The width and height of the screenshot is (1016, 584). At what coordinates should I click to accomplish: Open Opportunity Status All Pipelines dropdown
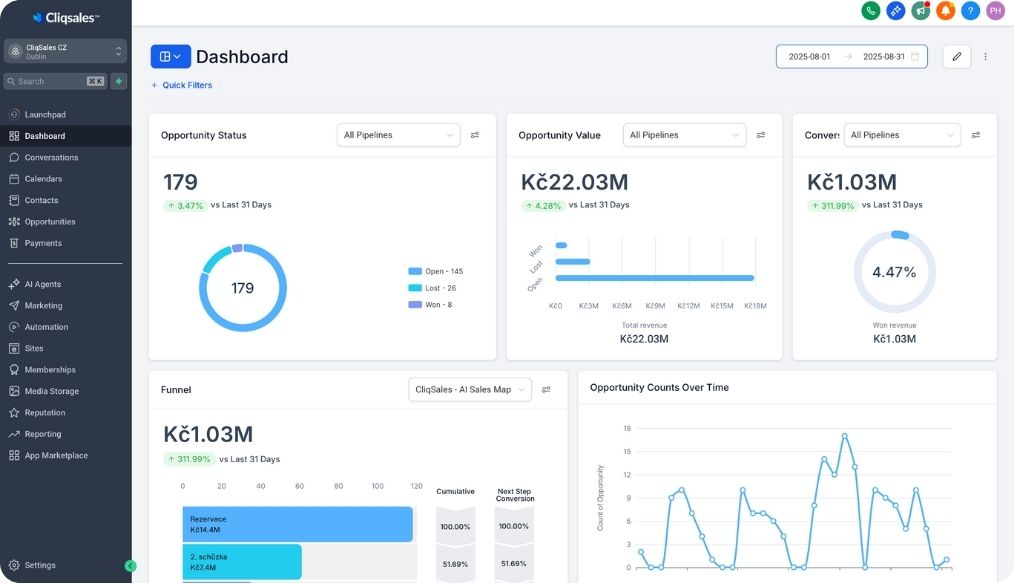(398, 135)
